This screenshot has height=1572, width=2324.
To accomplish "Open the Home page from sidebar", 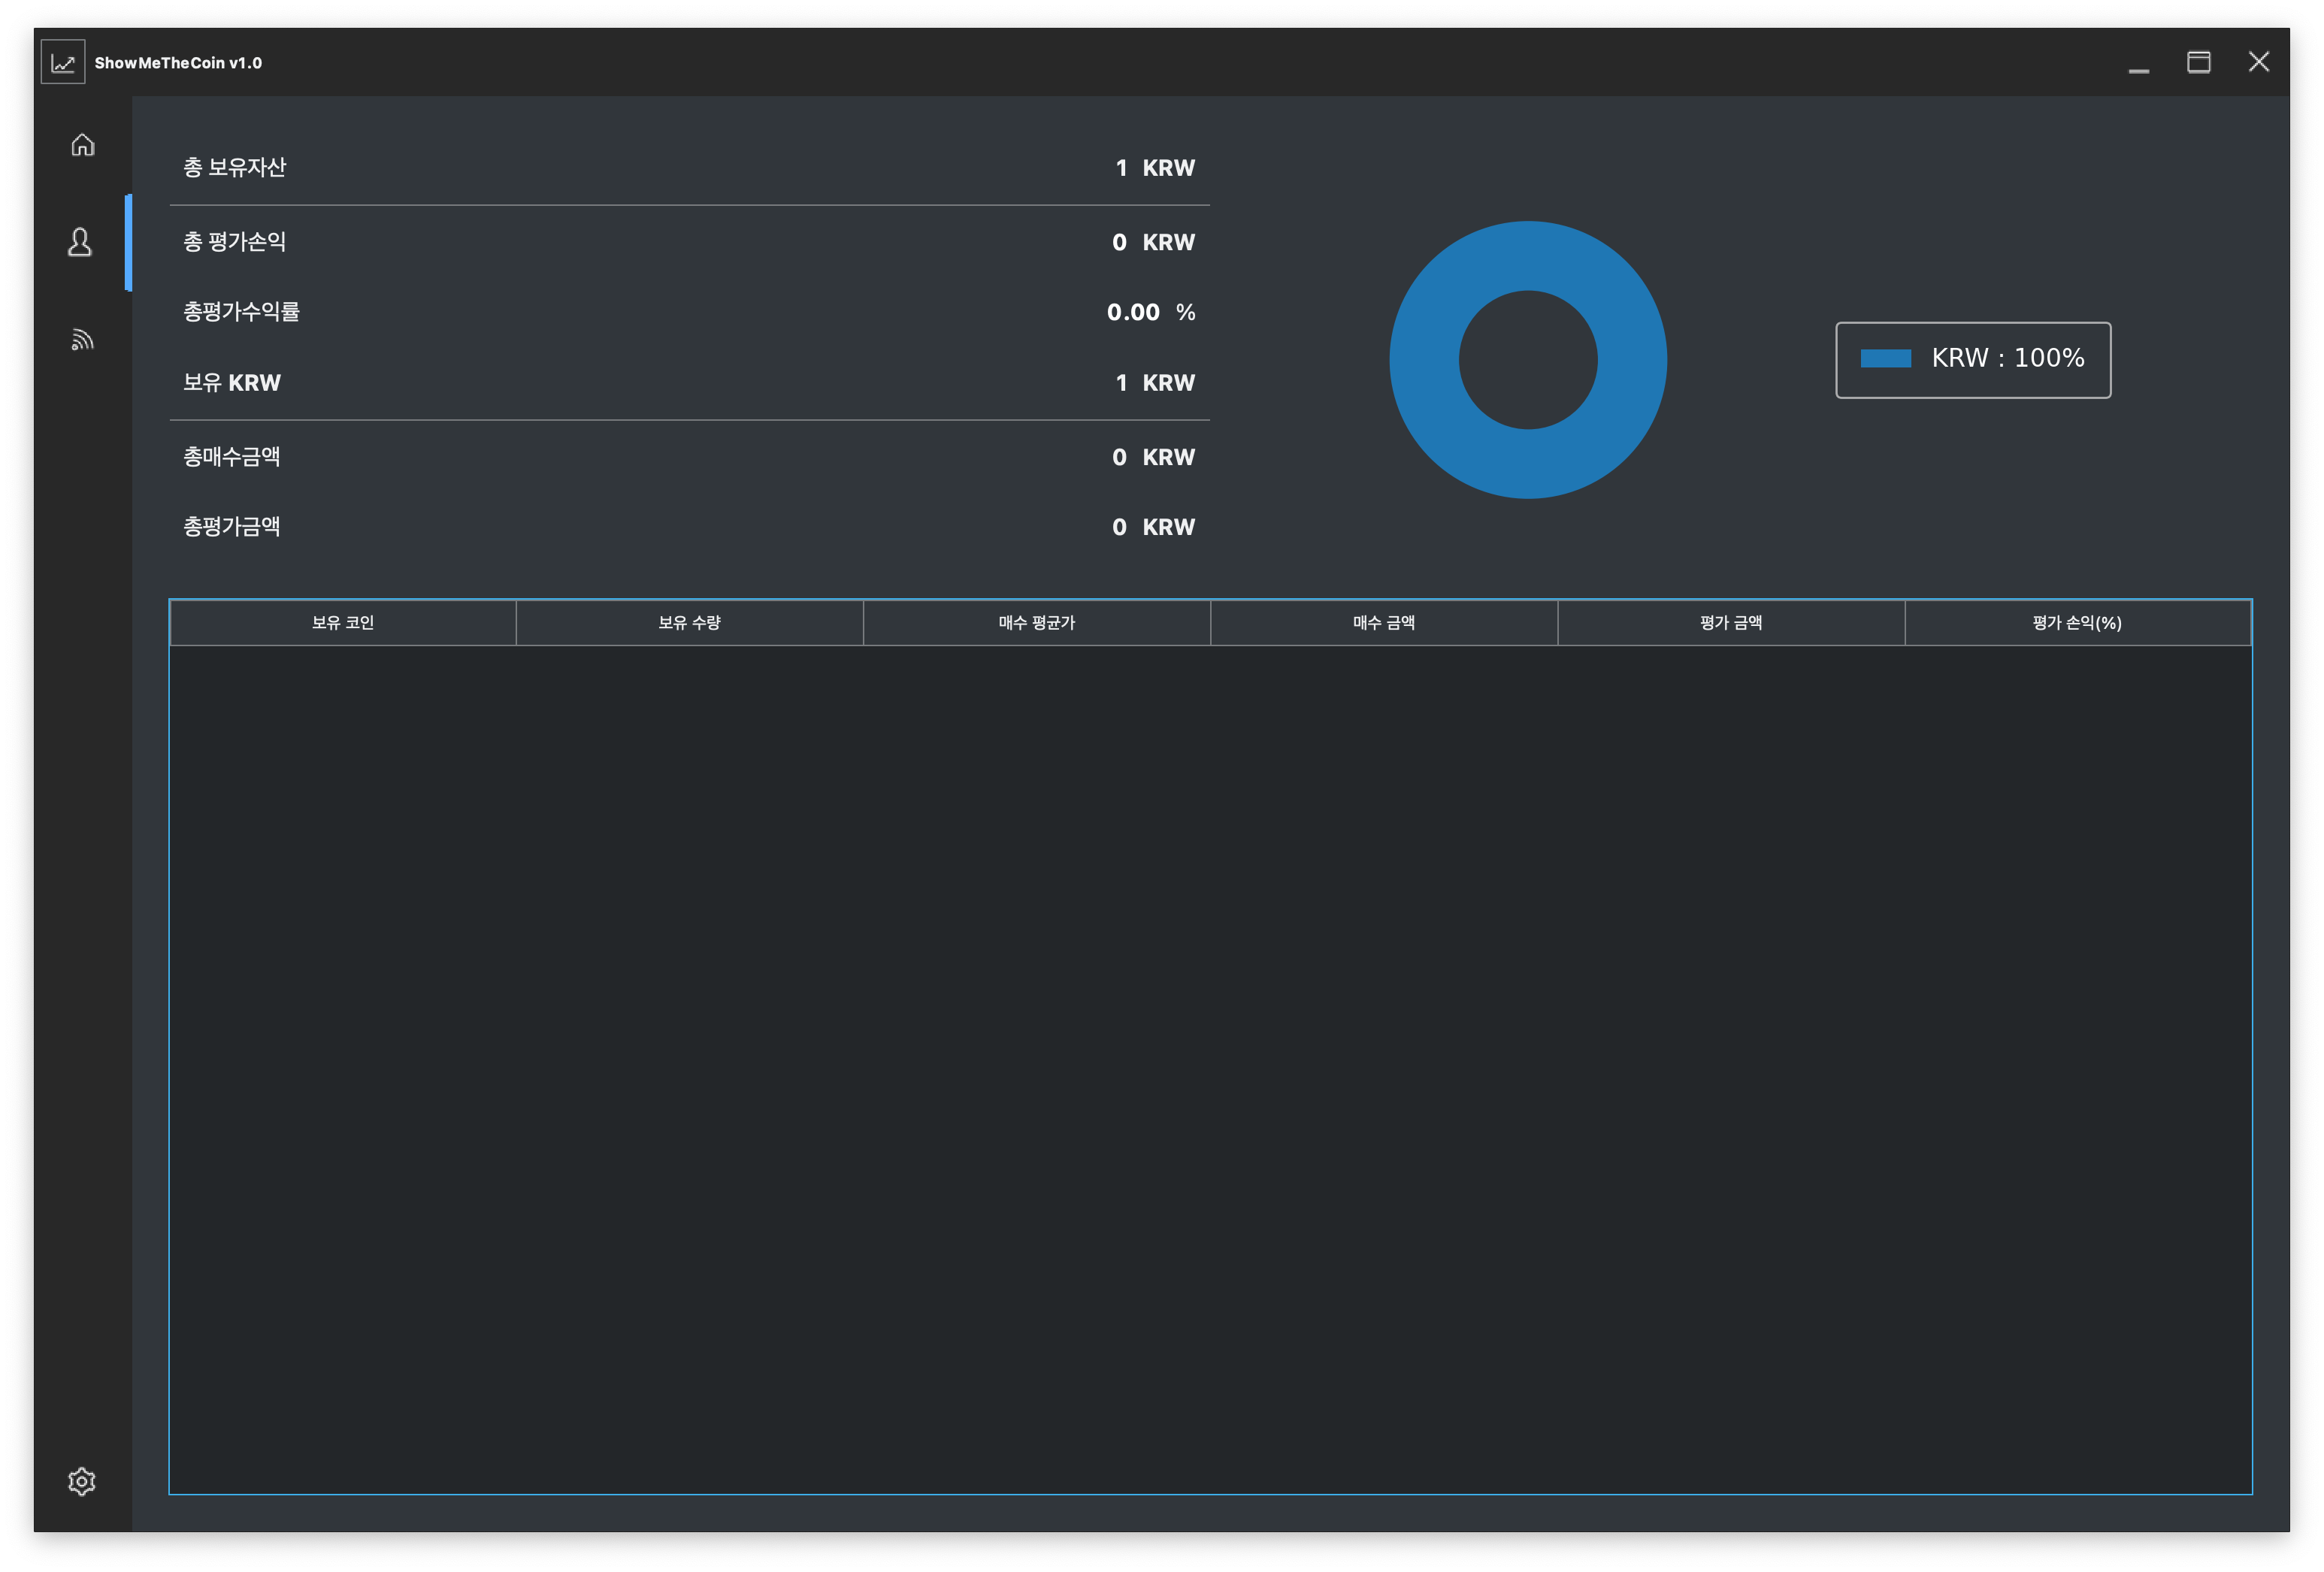I will [x=83, y=145].
